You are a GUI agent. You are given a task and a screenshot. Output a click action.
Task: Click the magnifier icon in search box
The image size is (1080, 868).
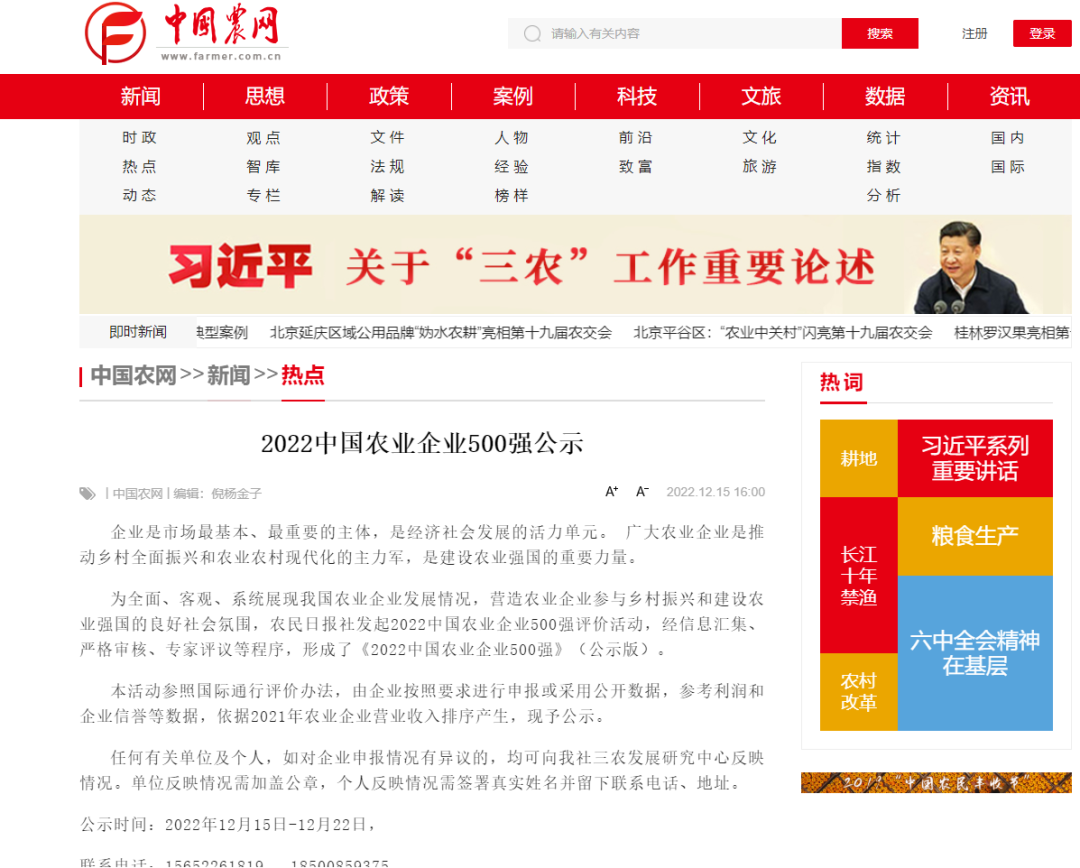(x=533, y=34)
